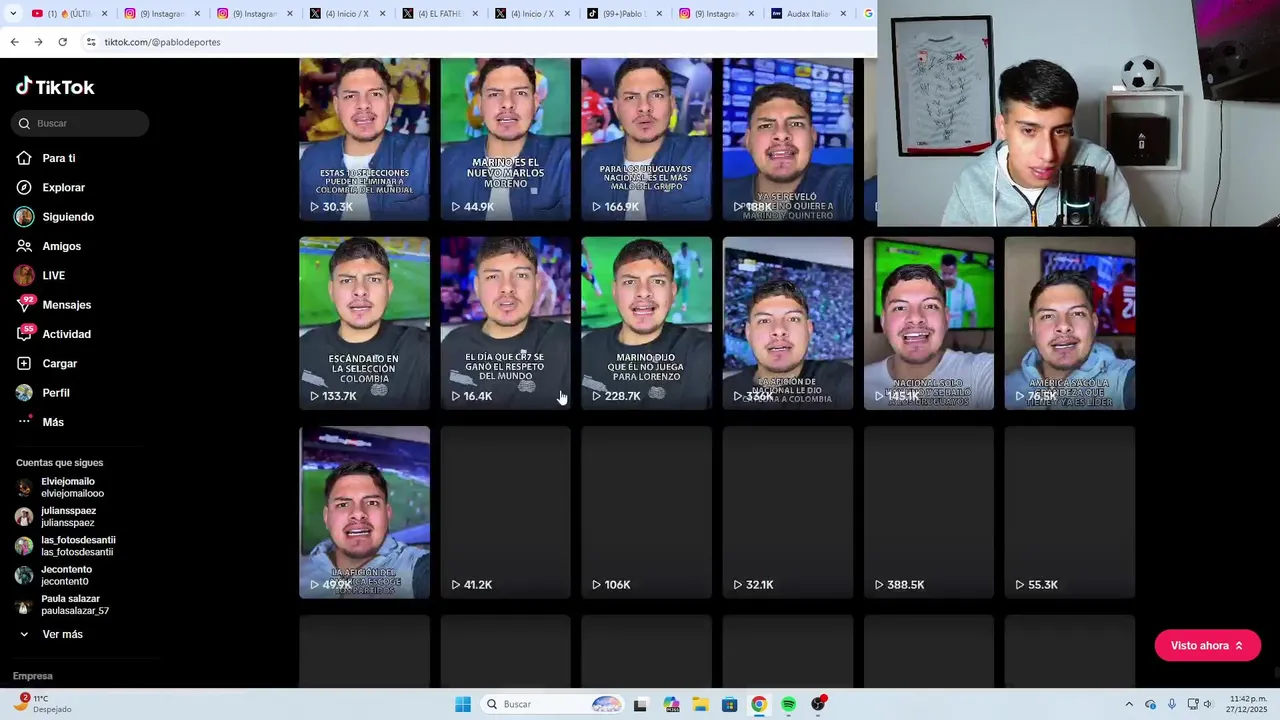
Task: Open Actividad icon with 55 badge
Action: [x=24, y=334]
